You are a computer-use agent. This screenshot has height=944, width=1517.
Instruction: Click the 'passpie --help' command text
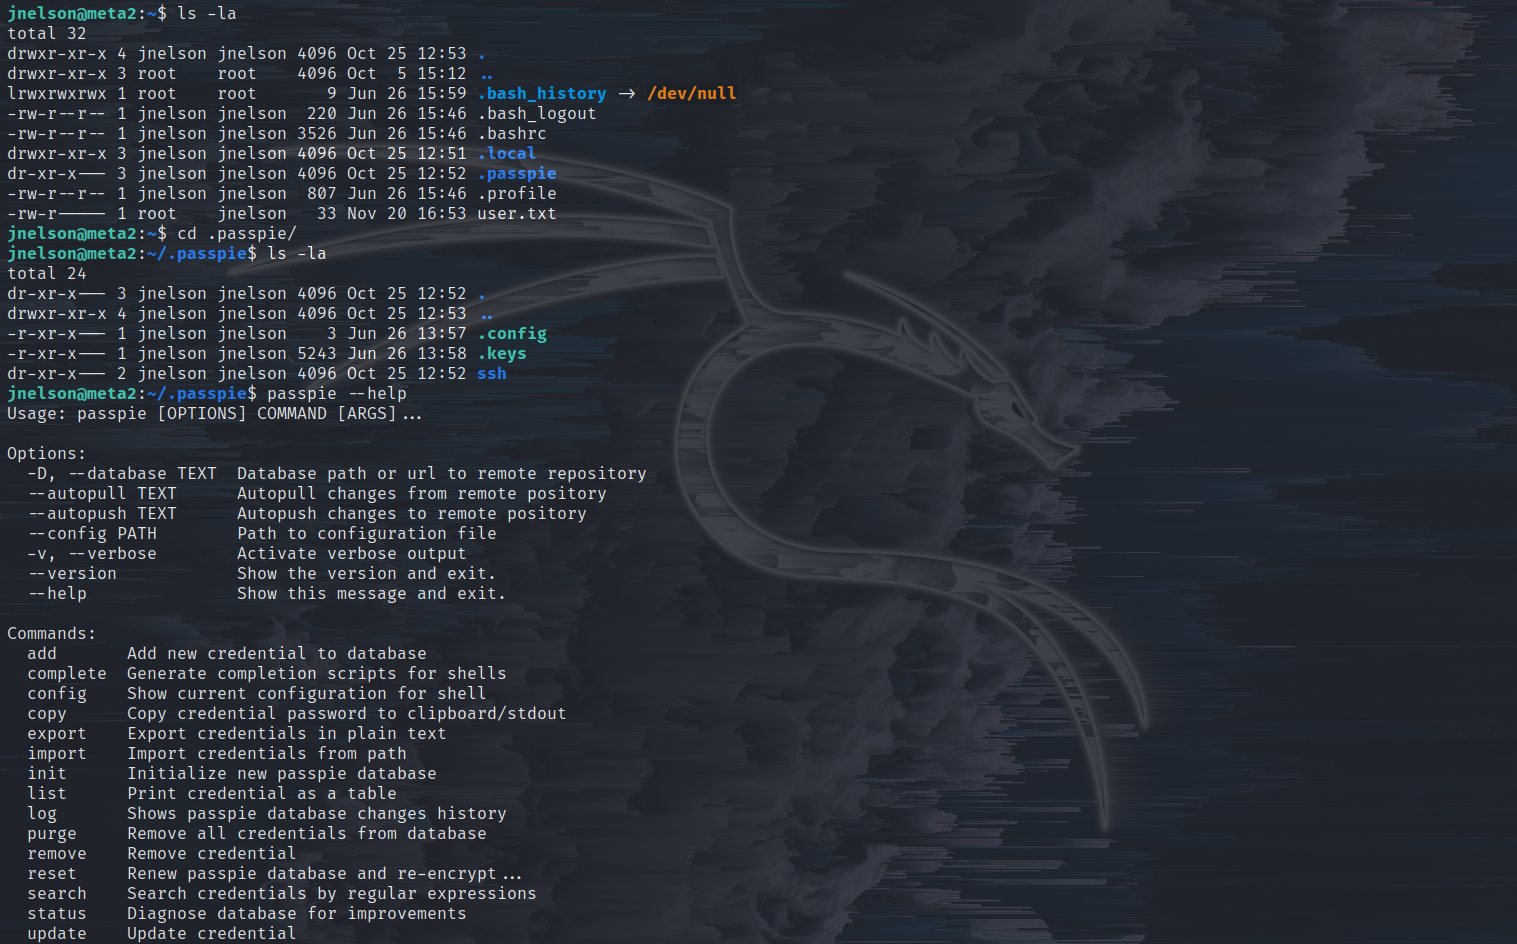[337, 394]
